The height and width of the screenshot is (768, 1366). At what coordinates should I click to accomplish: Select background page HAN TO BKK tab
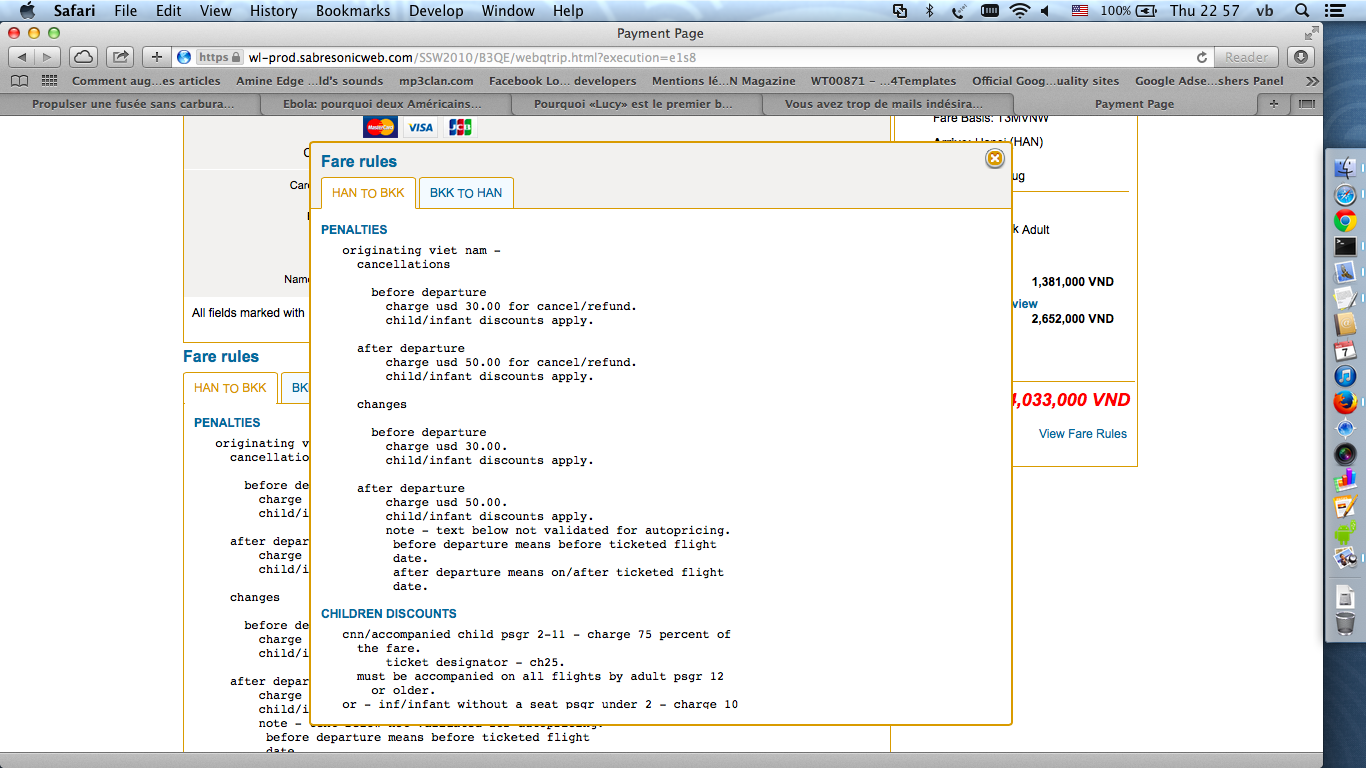[230, 387]
